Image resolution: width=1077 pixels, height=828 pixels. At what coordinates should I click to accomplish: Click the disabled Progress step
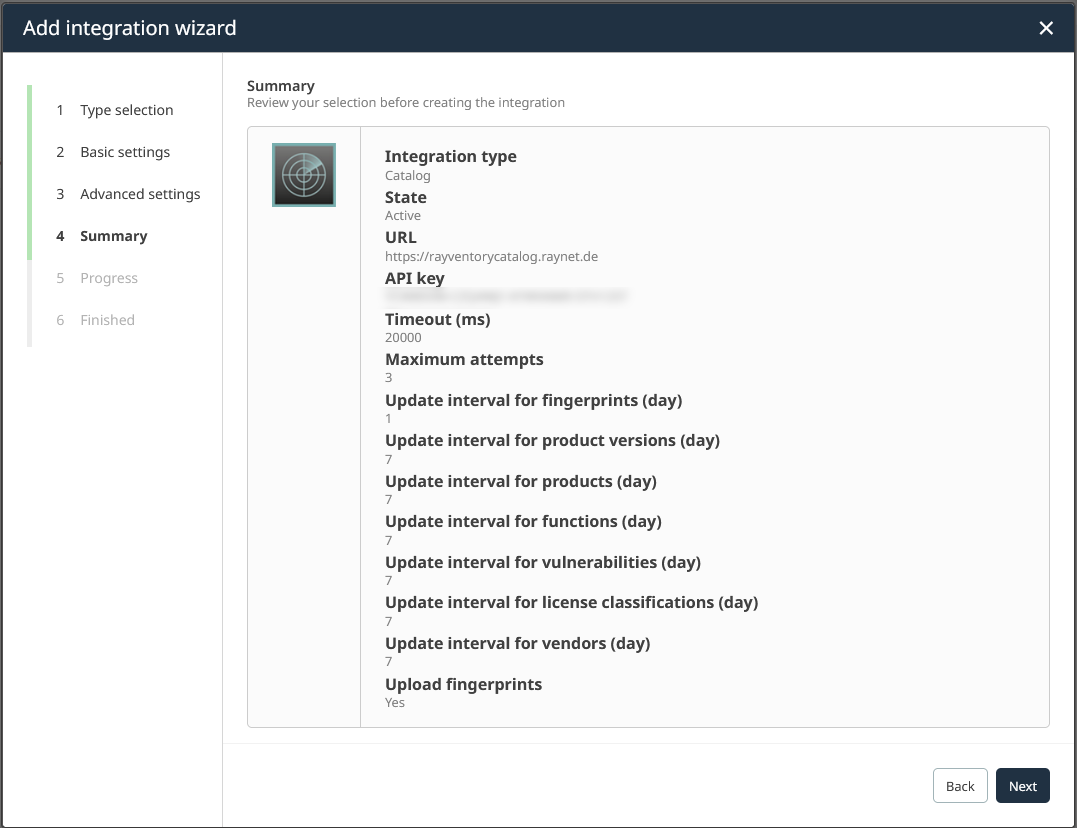click(x=109, y=278)
